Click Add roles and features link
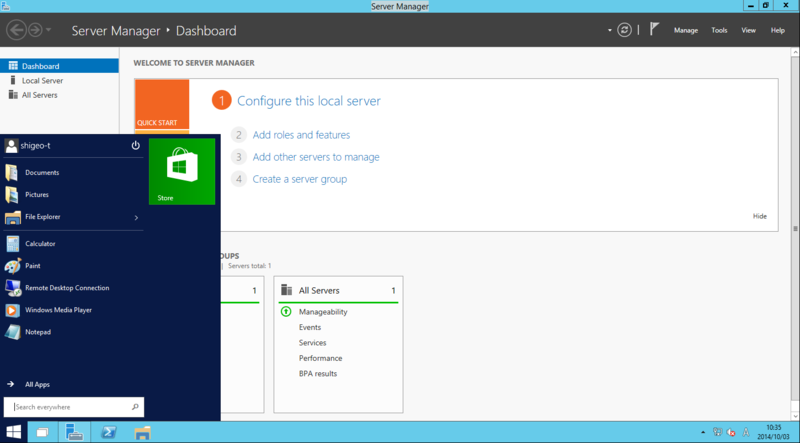Image resolution: width=800 pixels, height=443 pixels. point(301,135)
